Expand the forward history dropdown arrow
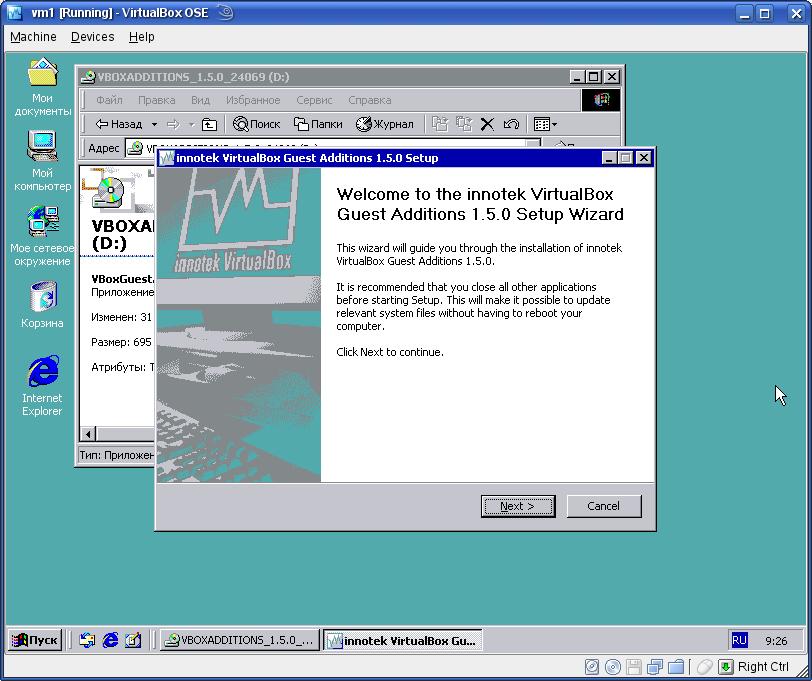 [192, 124]
